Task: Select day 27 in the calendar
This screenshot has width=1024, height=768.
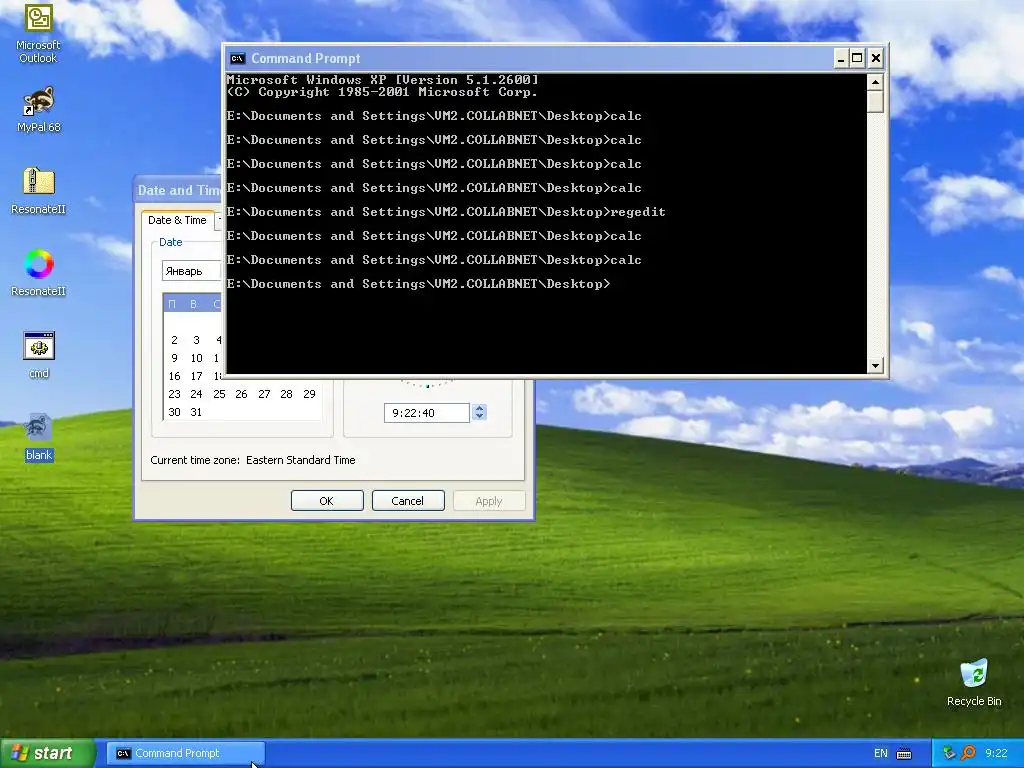Action: (264, 394)
